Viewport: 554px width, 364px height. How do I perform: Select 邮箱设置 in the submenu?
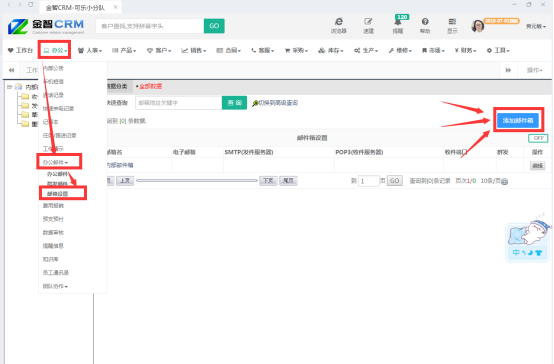tap(57, 194)
